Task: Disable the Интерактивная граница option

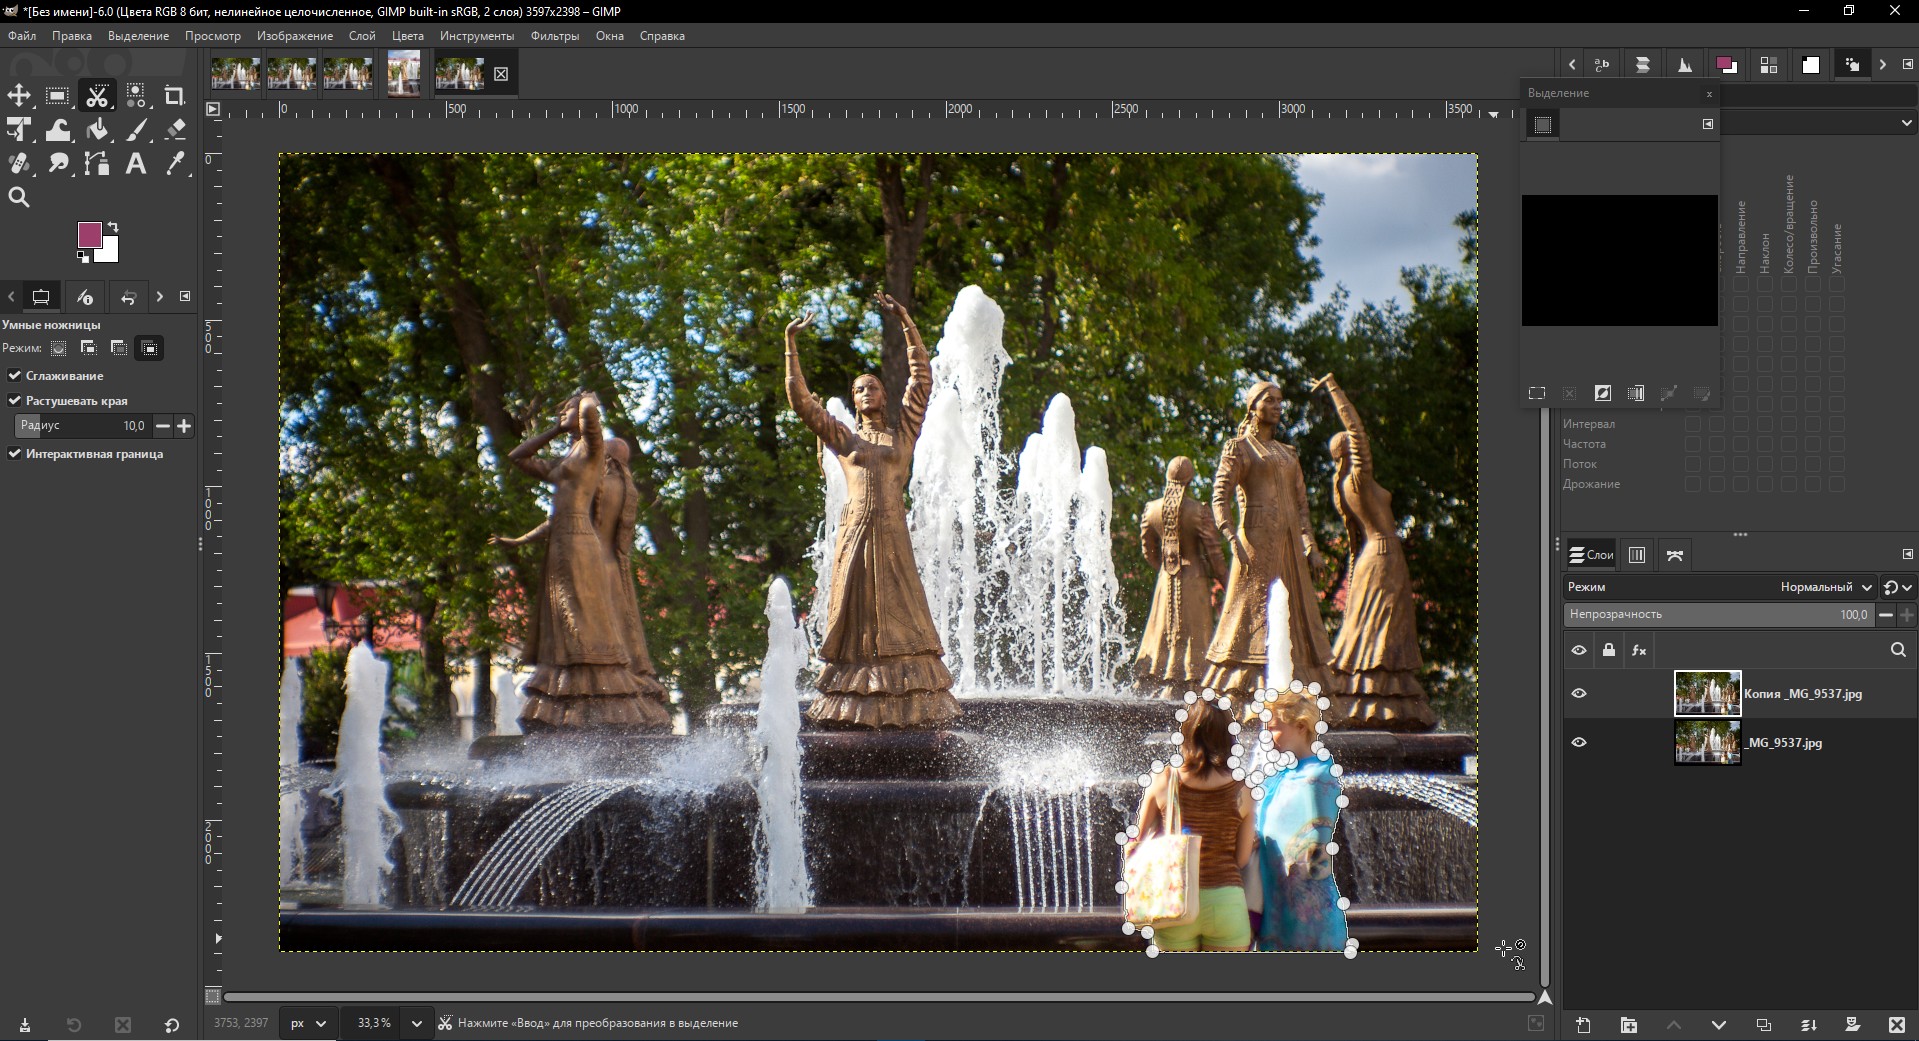Action: pos(15,454)
